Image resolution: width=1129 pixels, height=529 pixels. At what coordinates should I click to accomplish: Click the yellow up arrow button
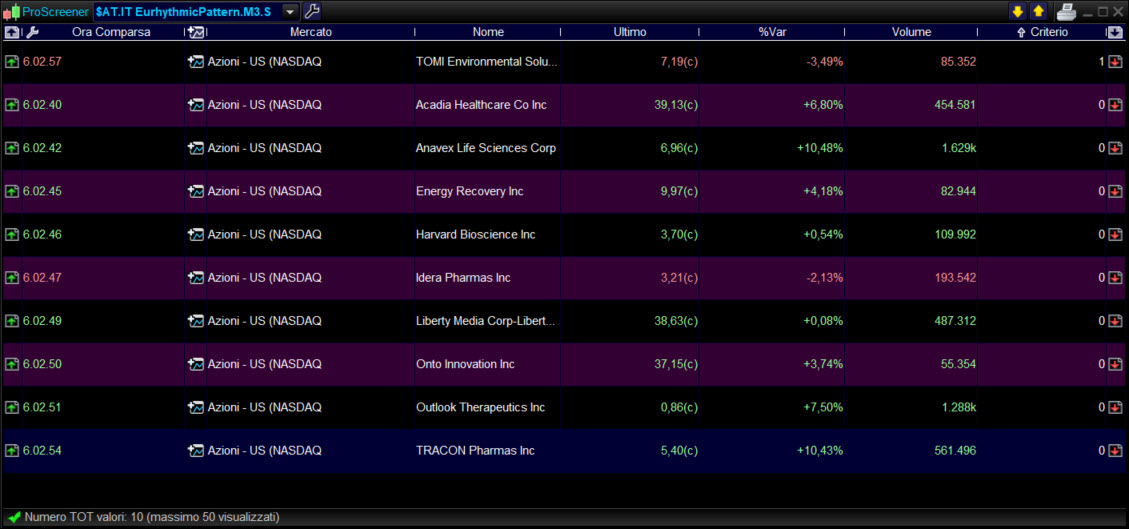point(1038,12)
